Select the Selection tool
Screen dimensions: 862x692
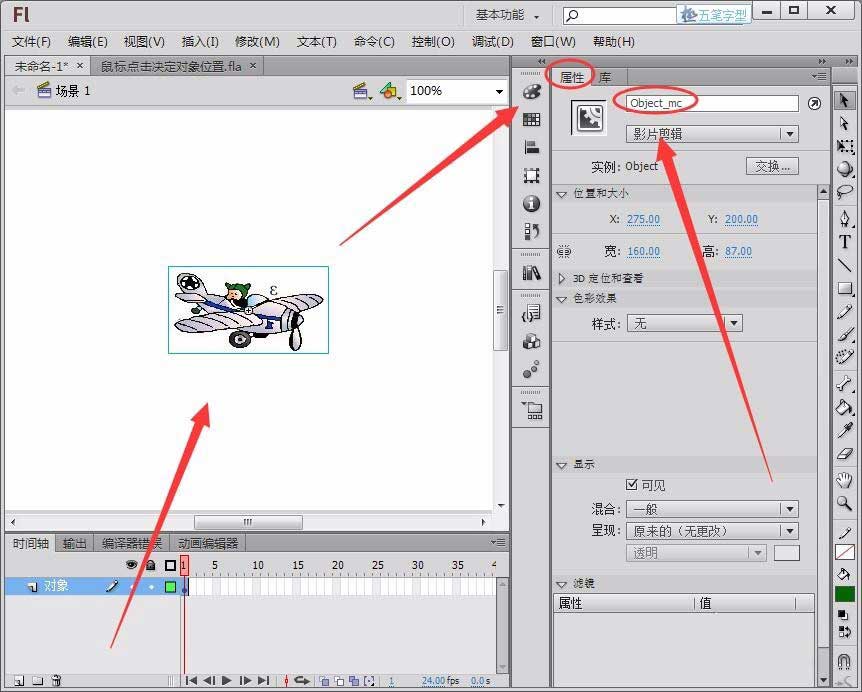(x=845, y=100)
